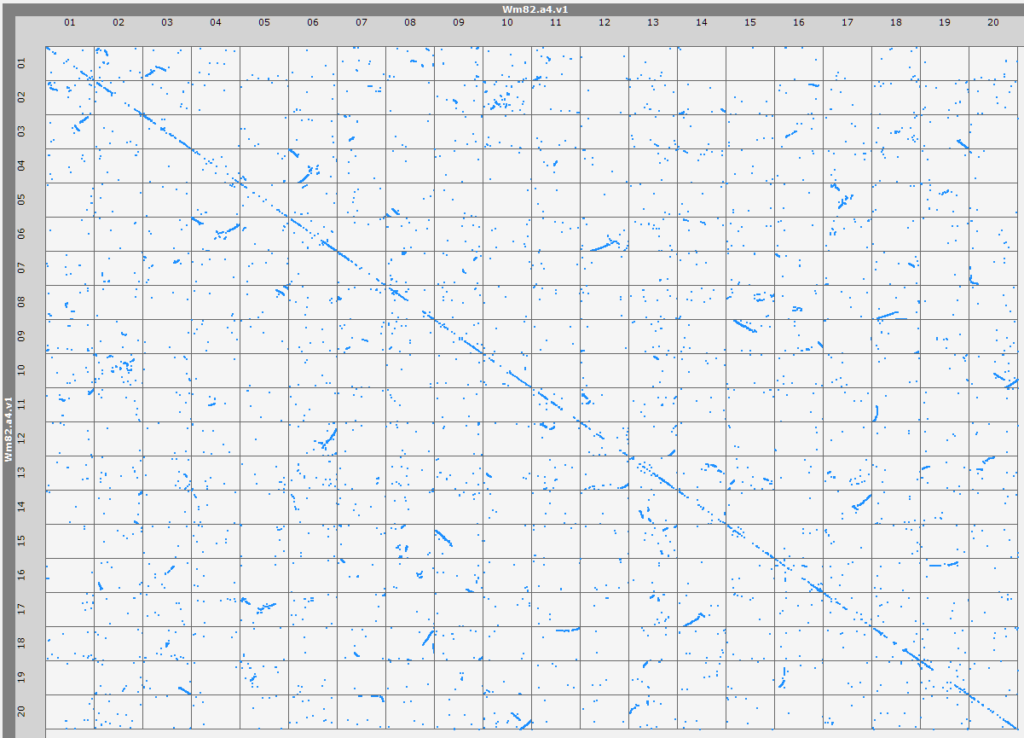The image size is (1024, 738).
Task: Select column label 10 on the top axis
Action: pos(507,22)
